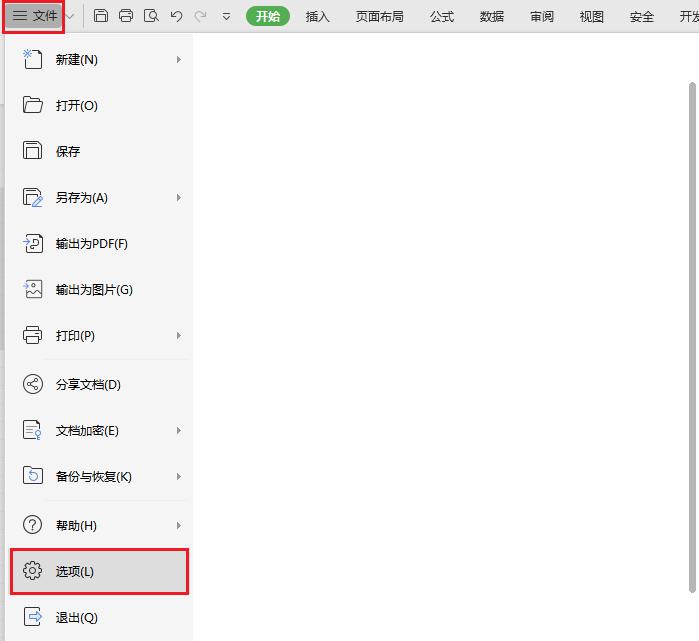This screenshot has height=641, width=699.
Task: Select 退出(Q) menu entry
Action: click(99, 617)
